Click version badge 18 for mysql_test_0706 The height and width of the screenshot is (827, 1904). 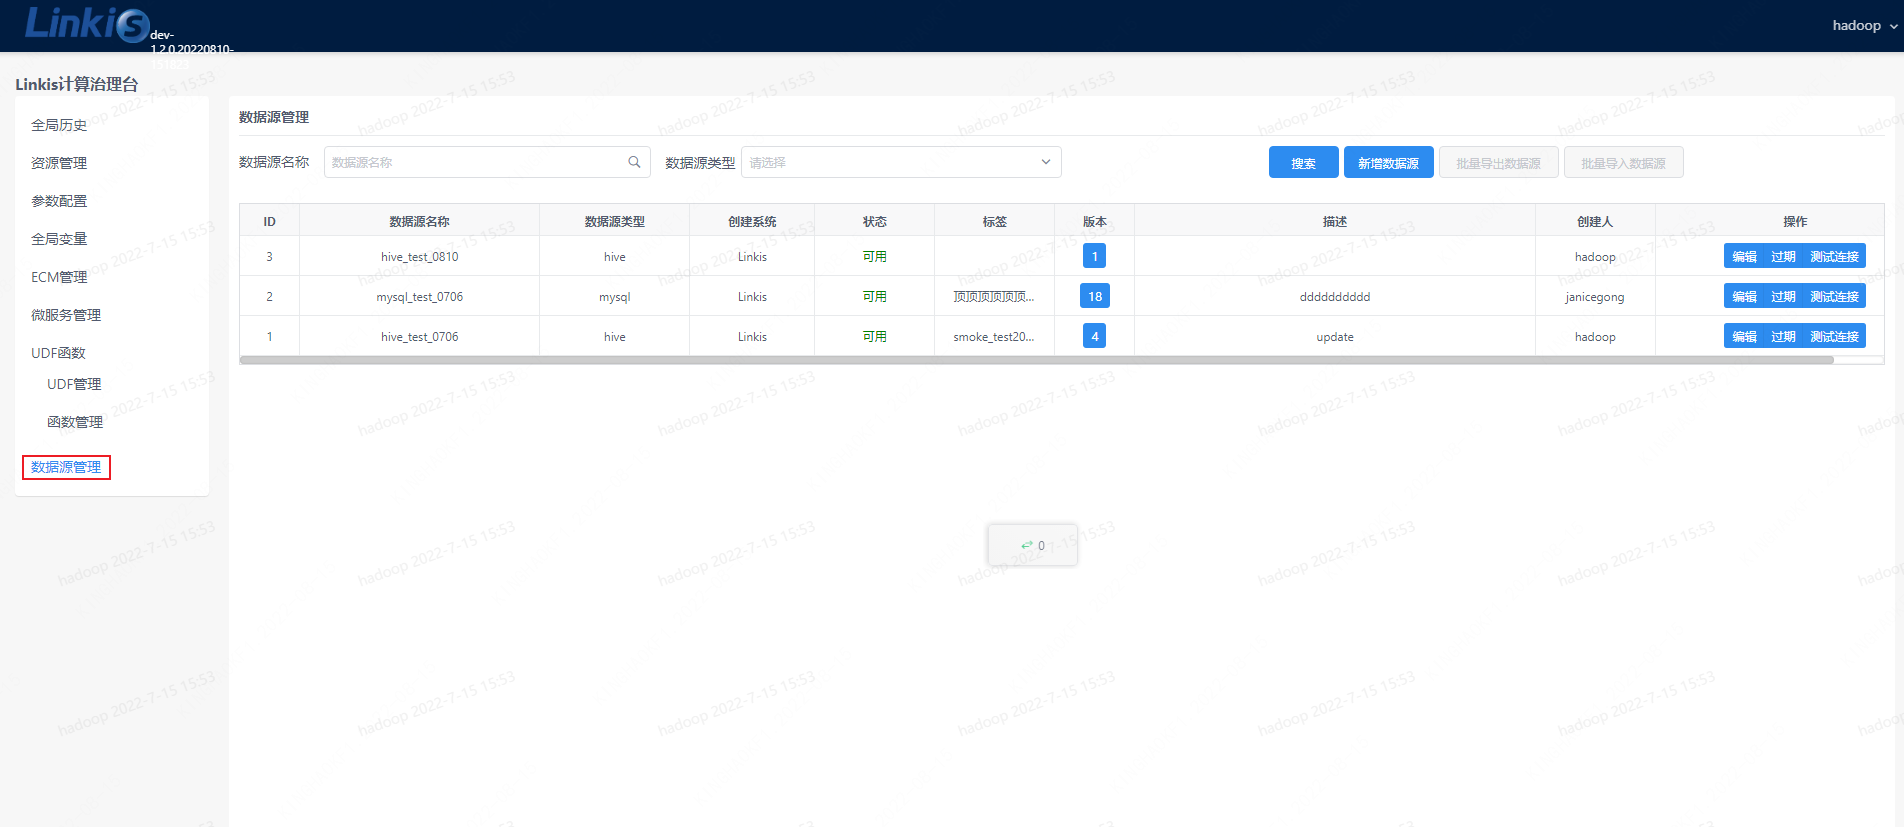(1094, 297)
